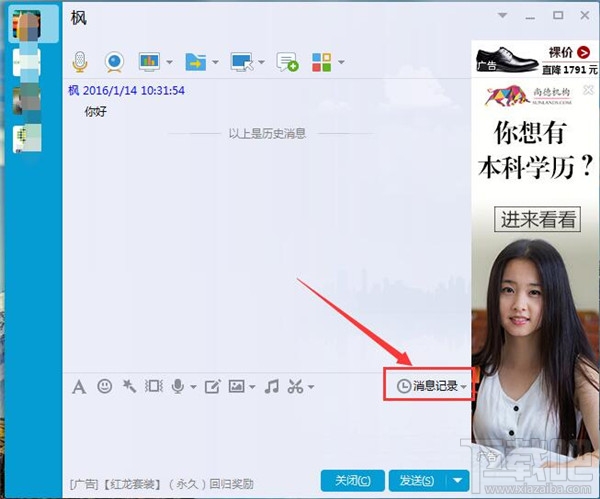The image size is (600, 499).
Task: Expand the presentation icon's dropdown arrow
Action: pos(170,62)
